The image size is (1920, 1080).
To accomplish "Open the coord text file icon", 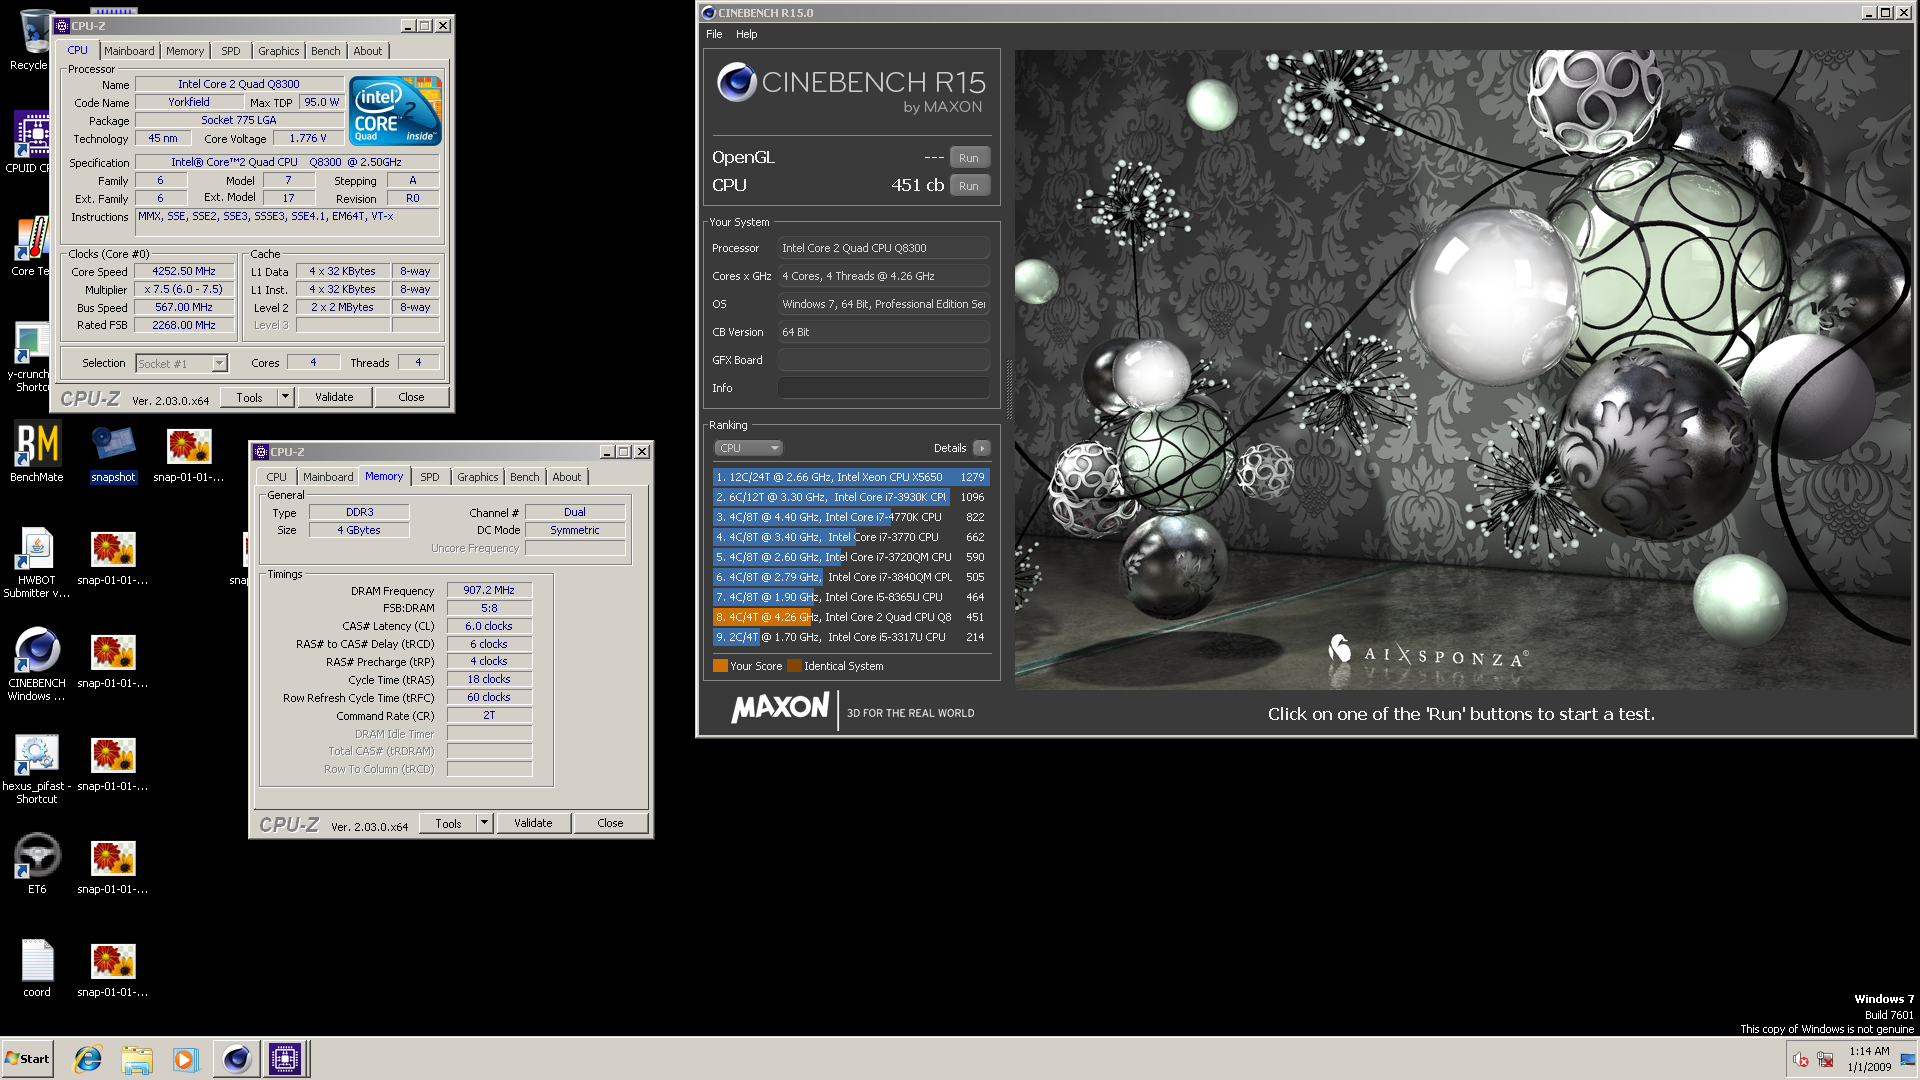I will pyautogui.click(x=37, y=967).
